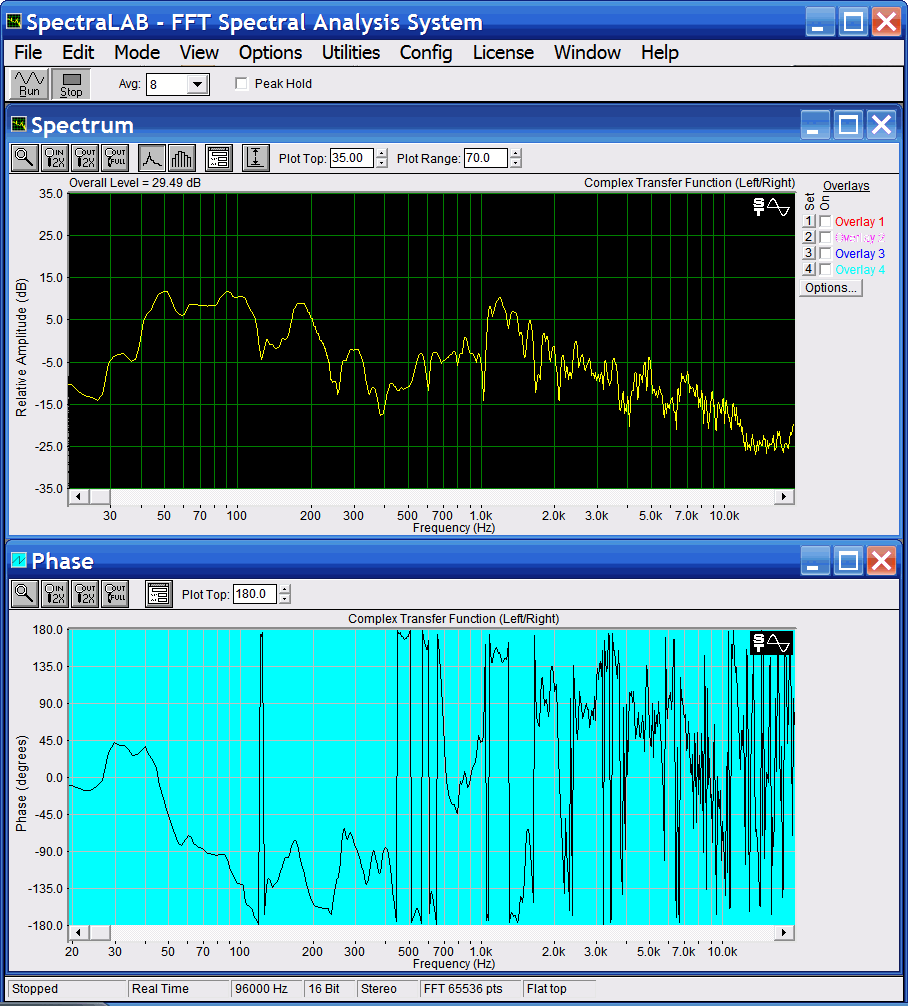Switch Spectrum to bar graph display
The image size is (908, 1006).
pyautogui.click(x=181, y=157)
